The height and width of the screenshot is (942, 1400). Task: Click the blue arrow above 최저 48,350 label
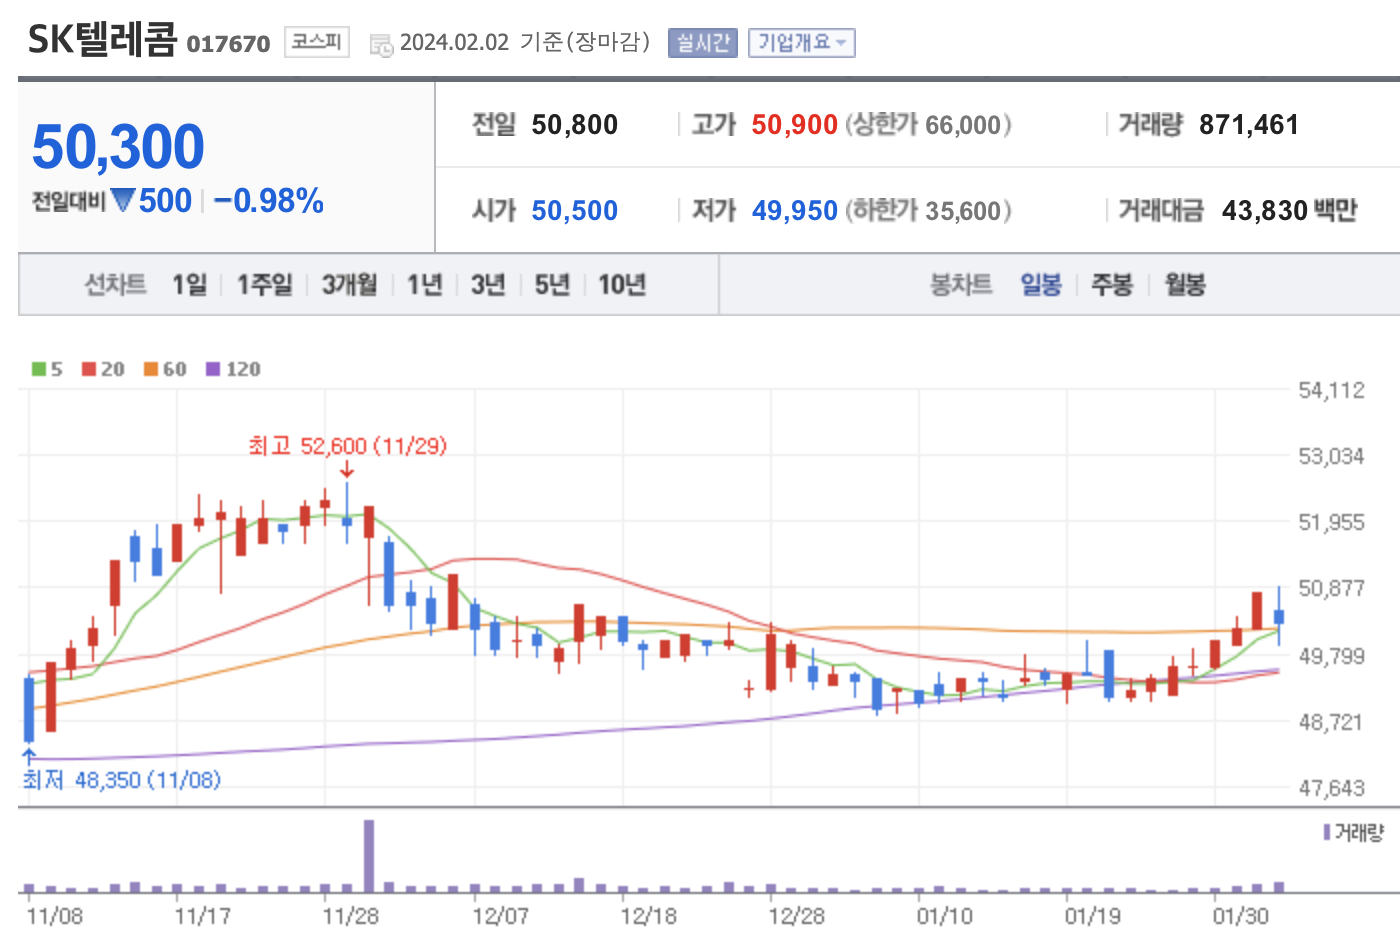tap(29, 757)
